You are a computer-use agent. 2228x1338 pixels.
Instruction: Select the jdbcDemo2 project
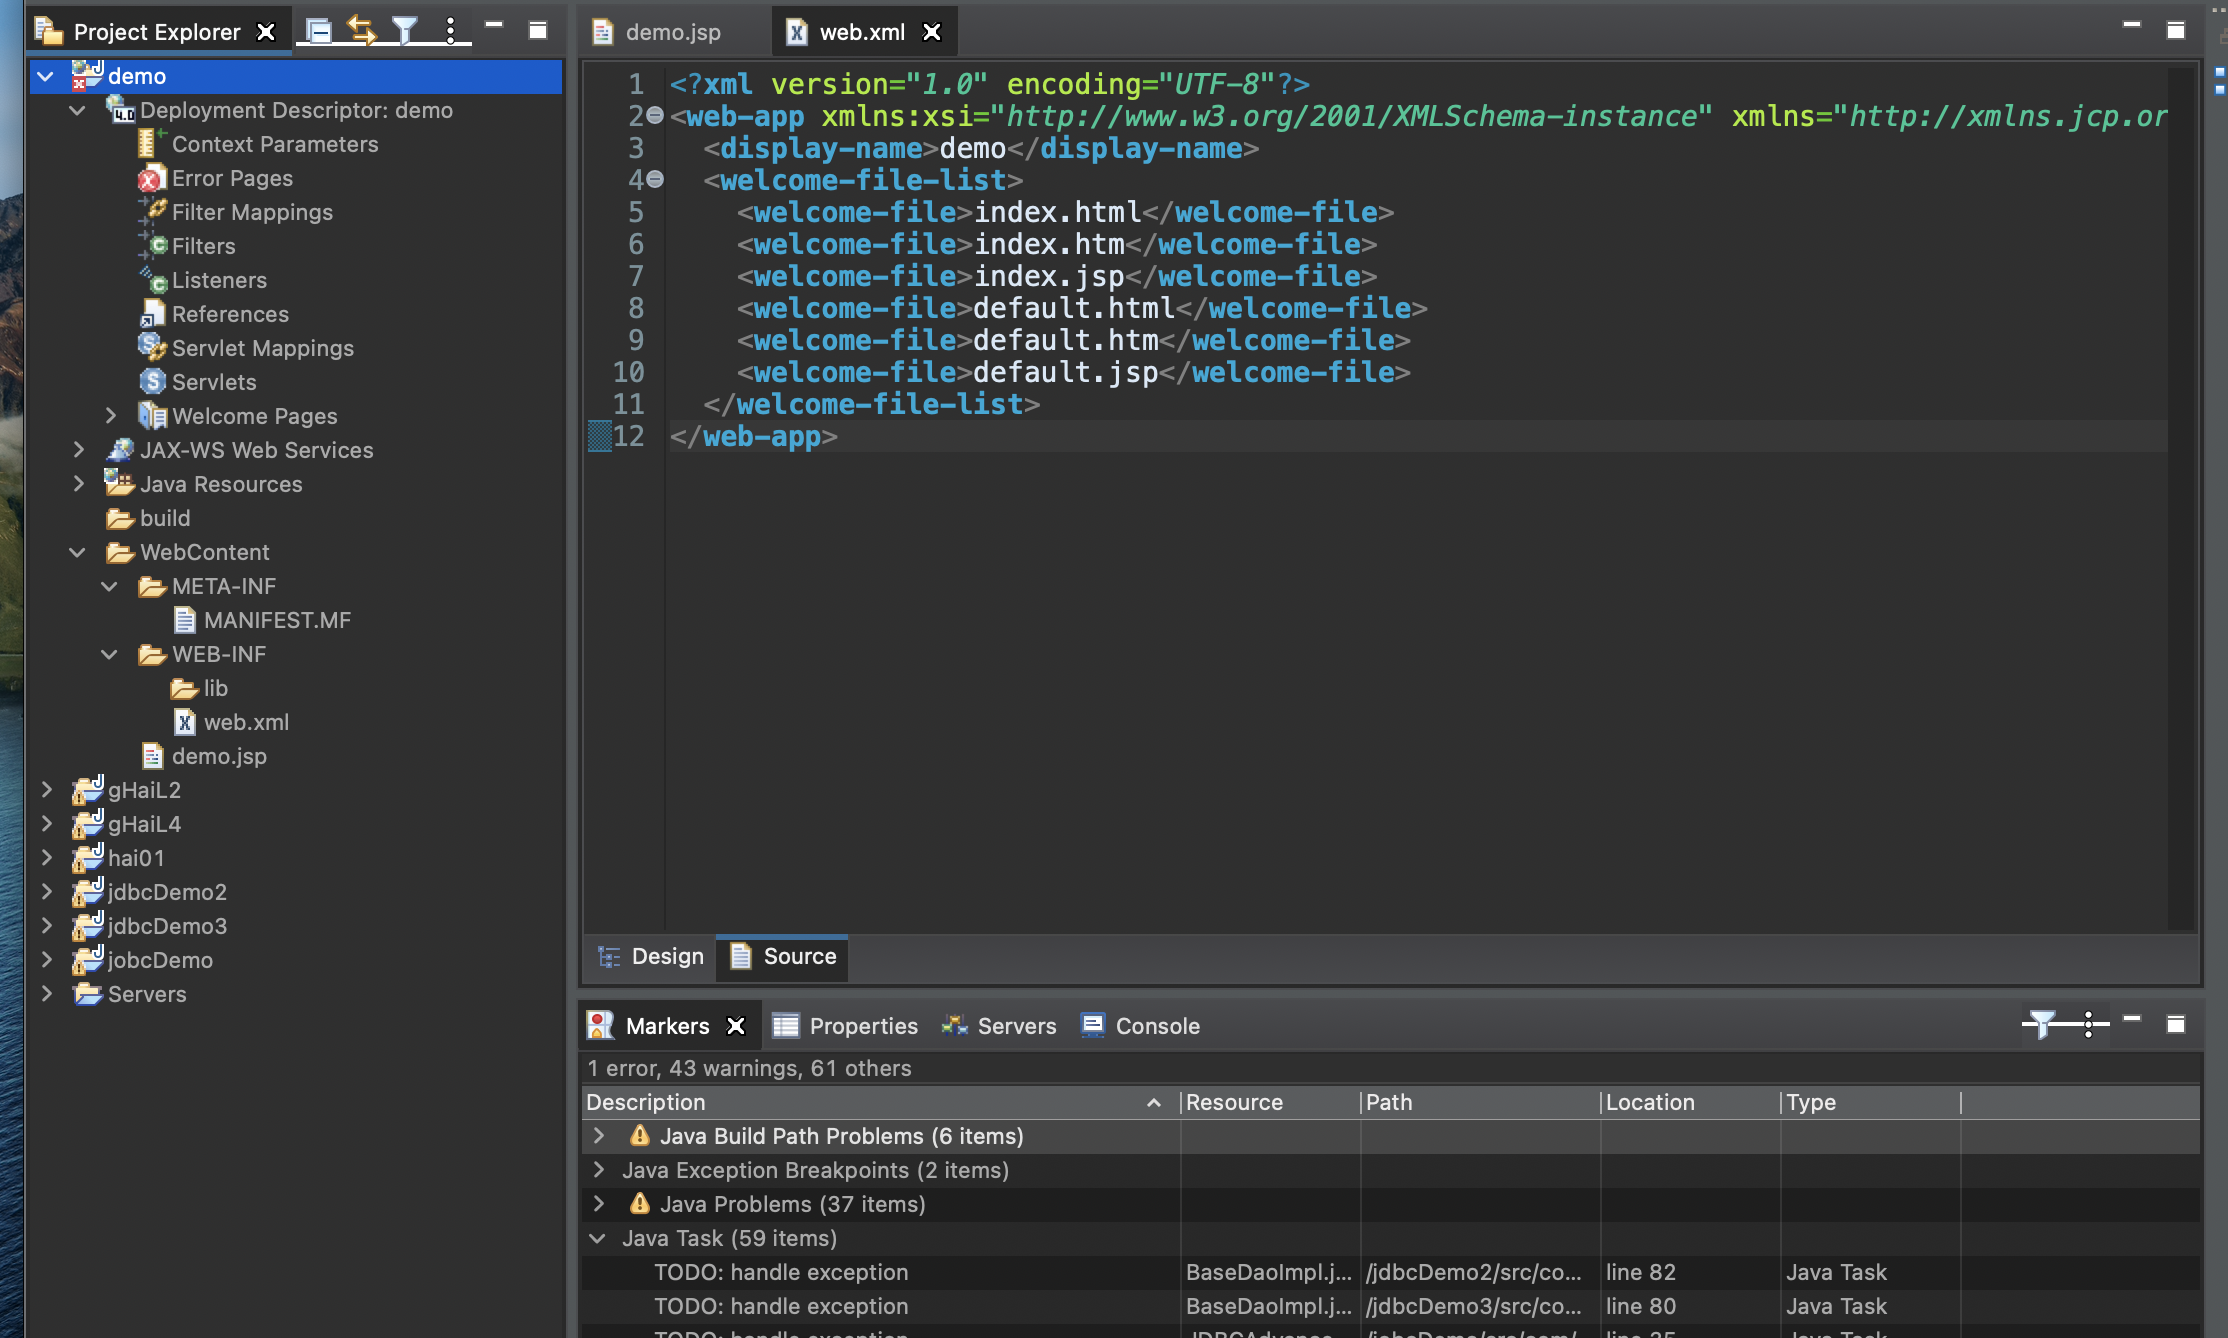[167, 892]
